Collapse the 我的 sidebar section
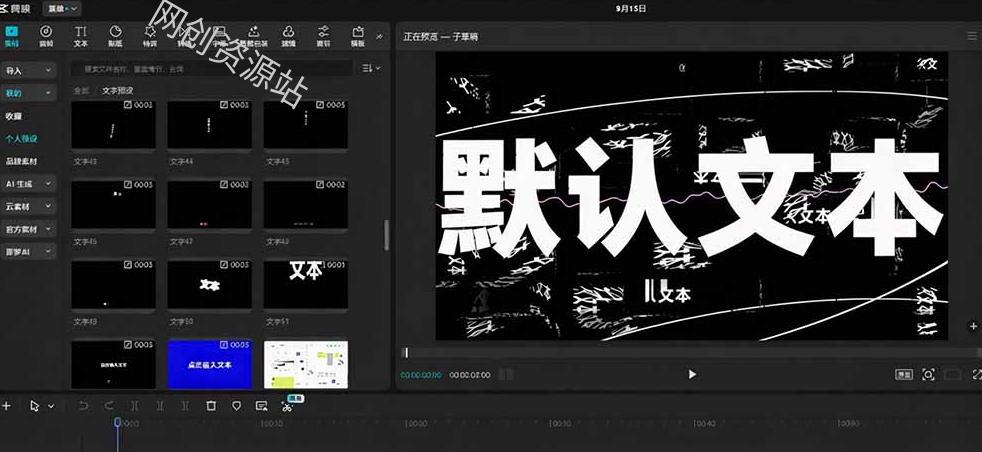Viewport: 982px width, 452px height. [x=29, y=93]
